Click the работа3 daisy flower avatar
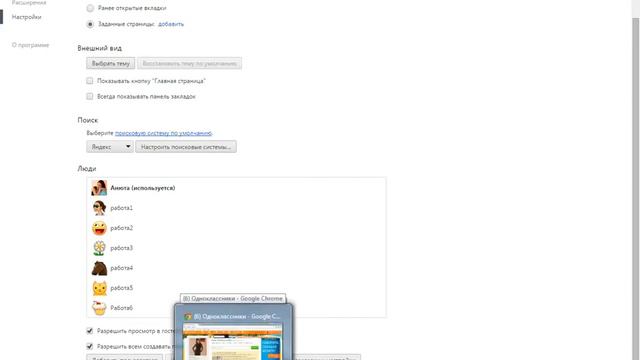This screenshot has width=640, height=360. coord(99,248)
